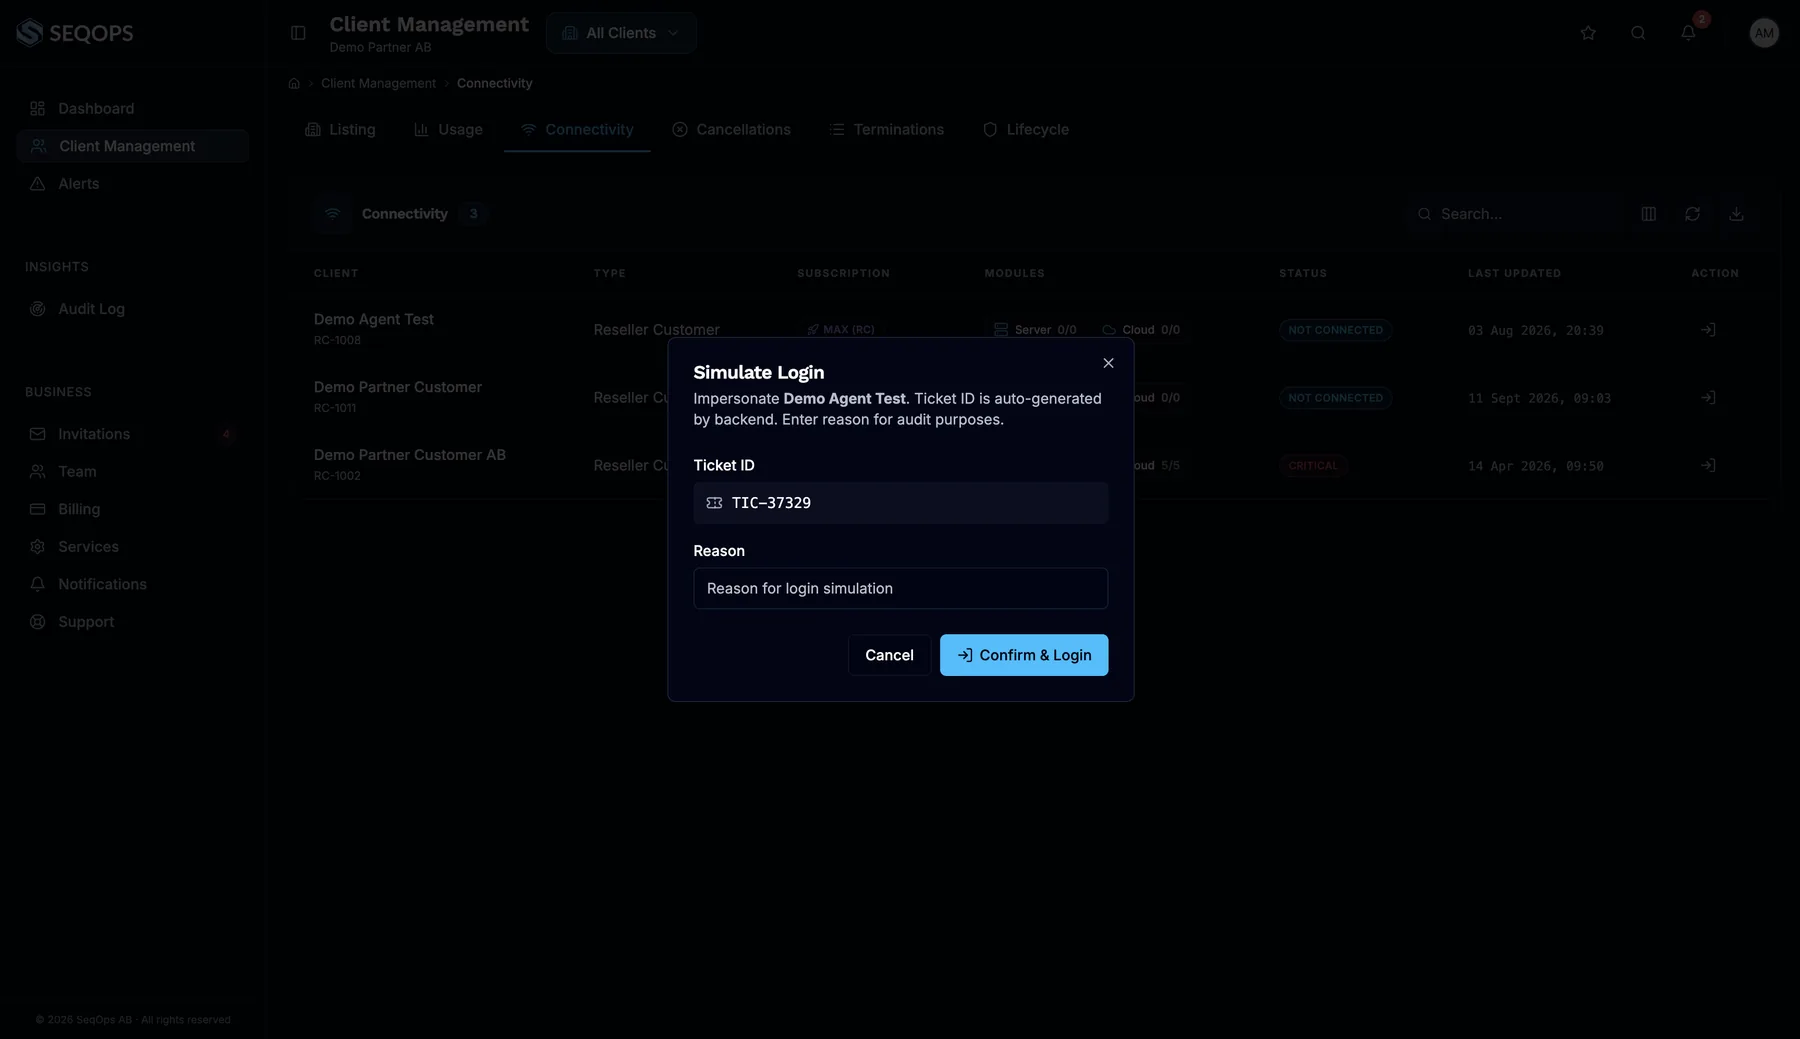Click the home breadcrumb icon
The width and height of the screenshot is (1800, 1039).
[294, 83]
